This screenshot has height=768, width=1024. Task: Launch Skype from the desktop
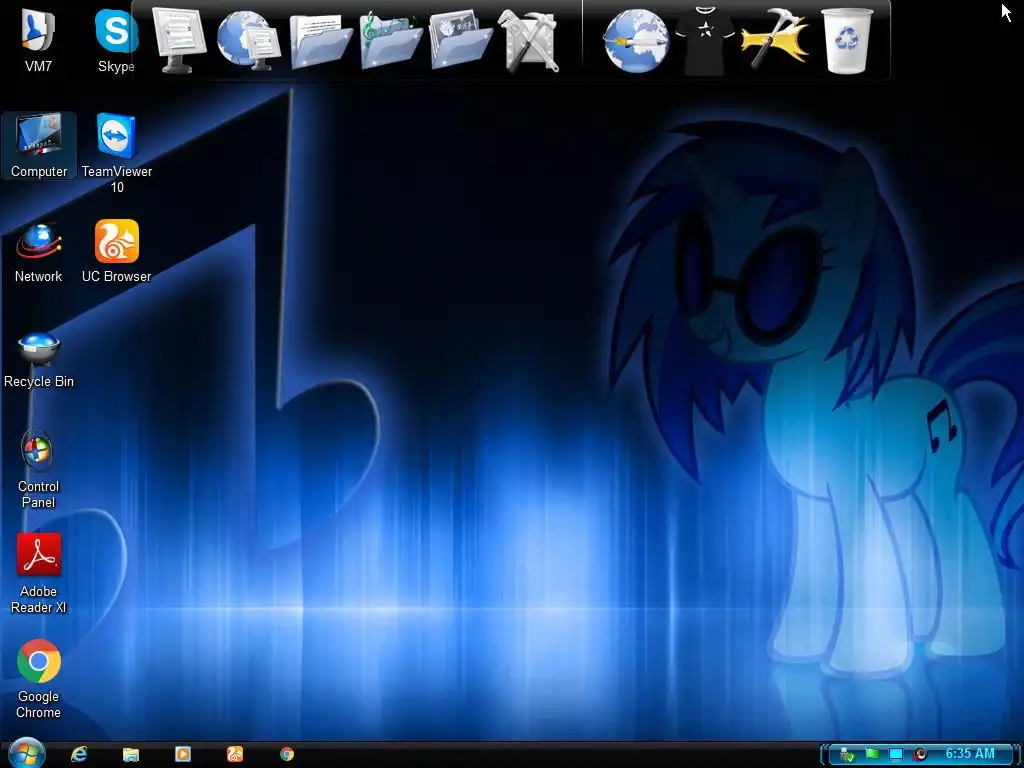pos(116,39)
